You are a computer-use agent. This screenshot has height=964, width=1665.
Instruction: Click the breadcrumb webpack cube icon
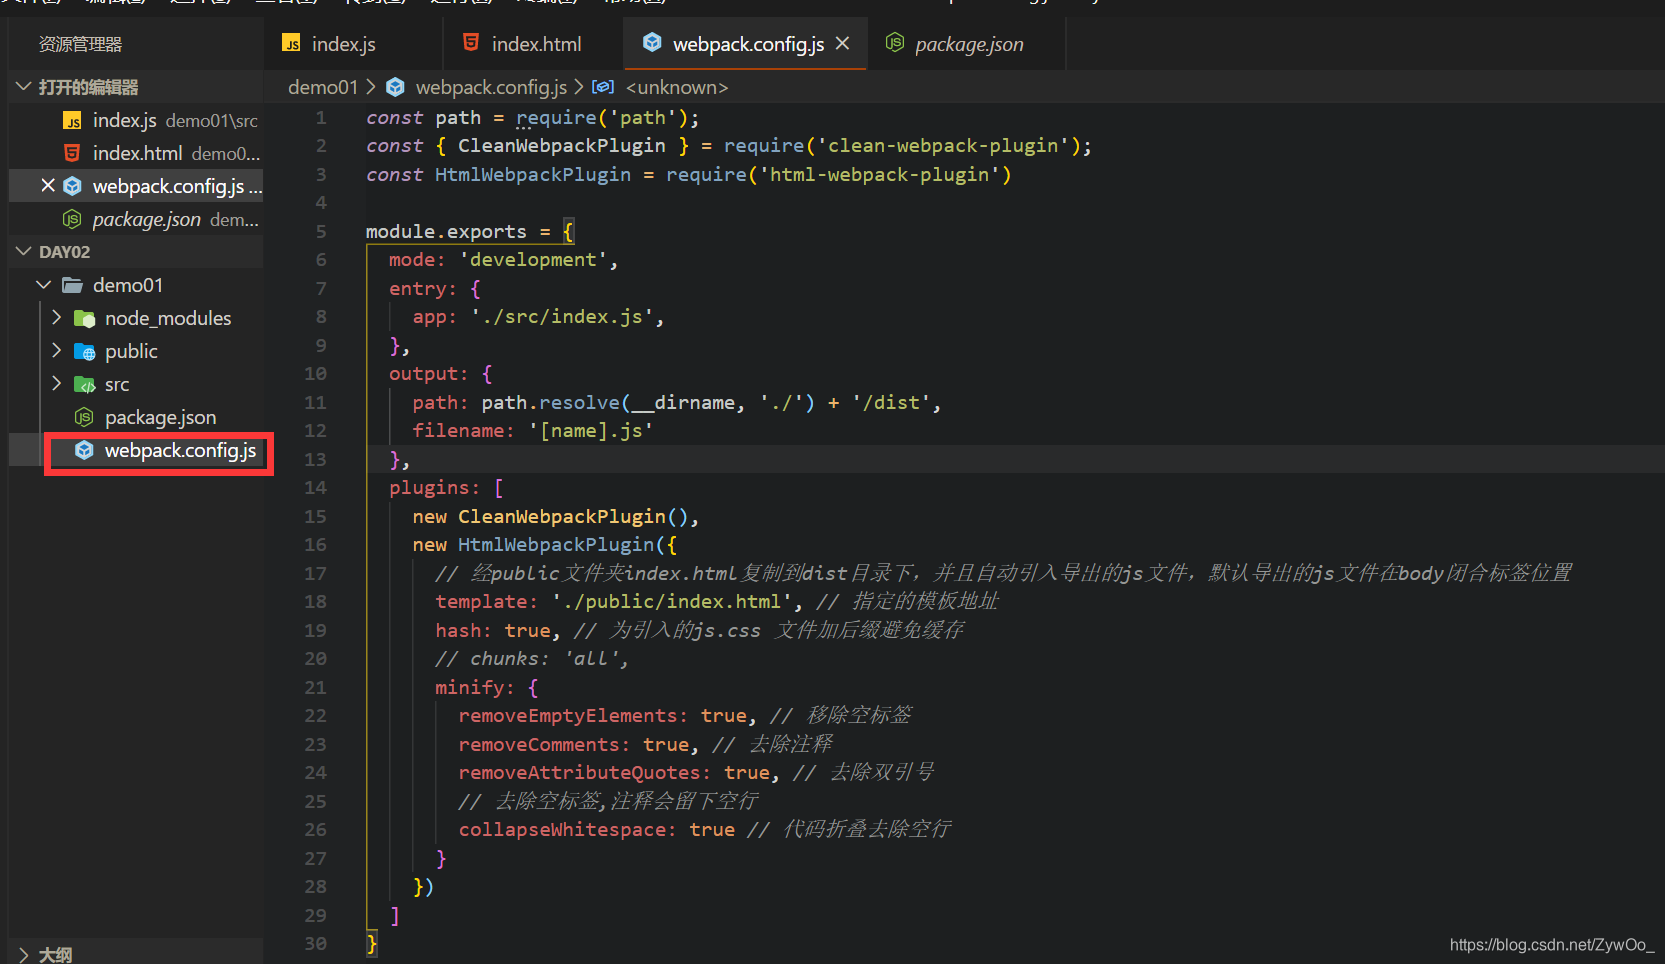click(x=395, y=87)
